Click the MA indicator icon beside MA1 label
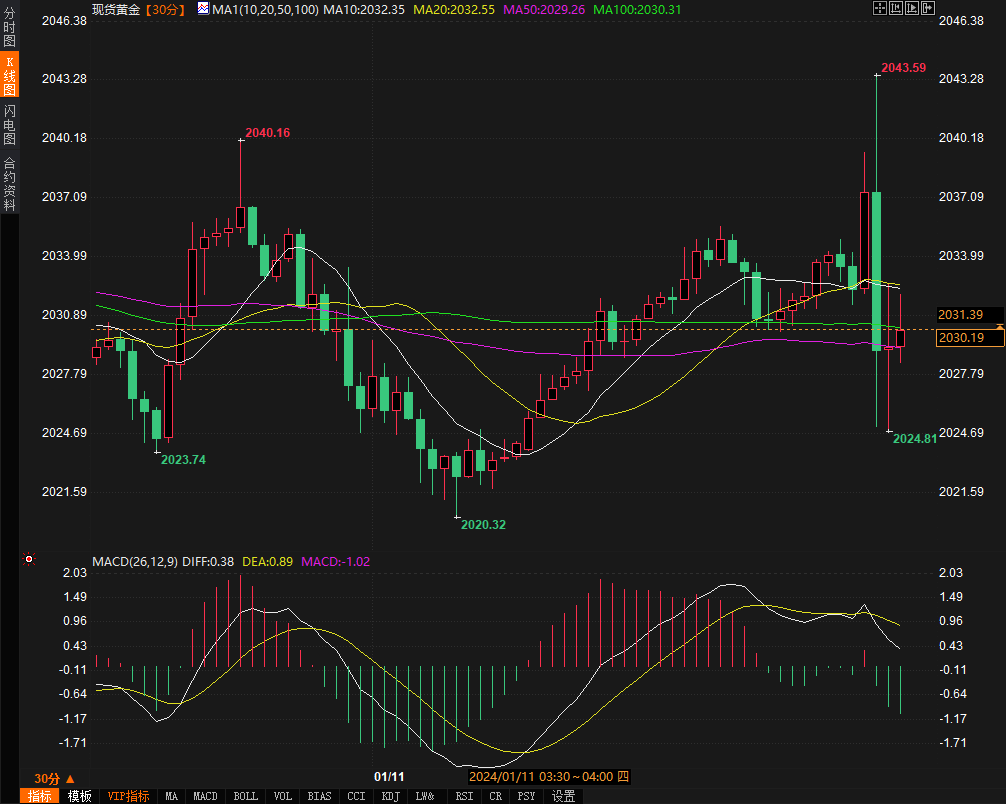This screenshot has height=804, width=1006. (203, 9)
